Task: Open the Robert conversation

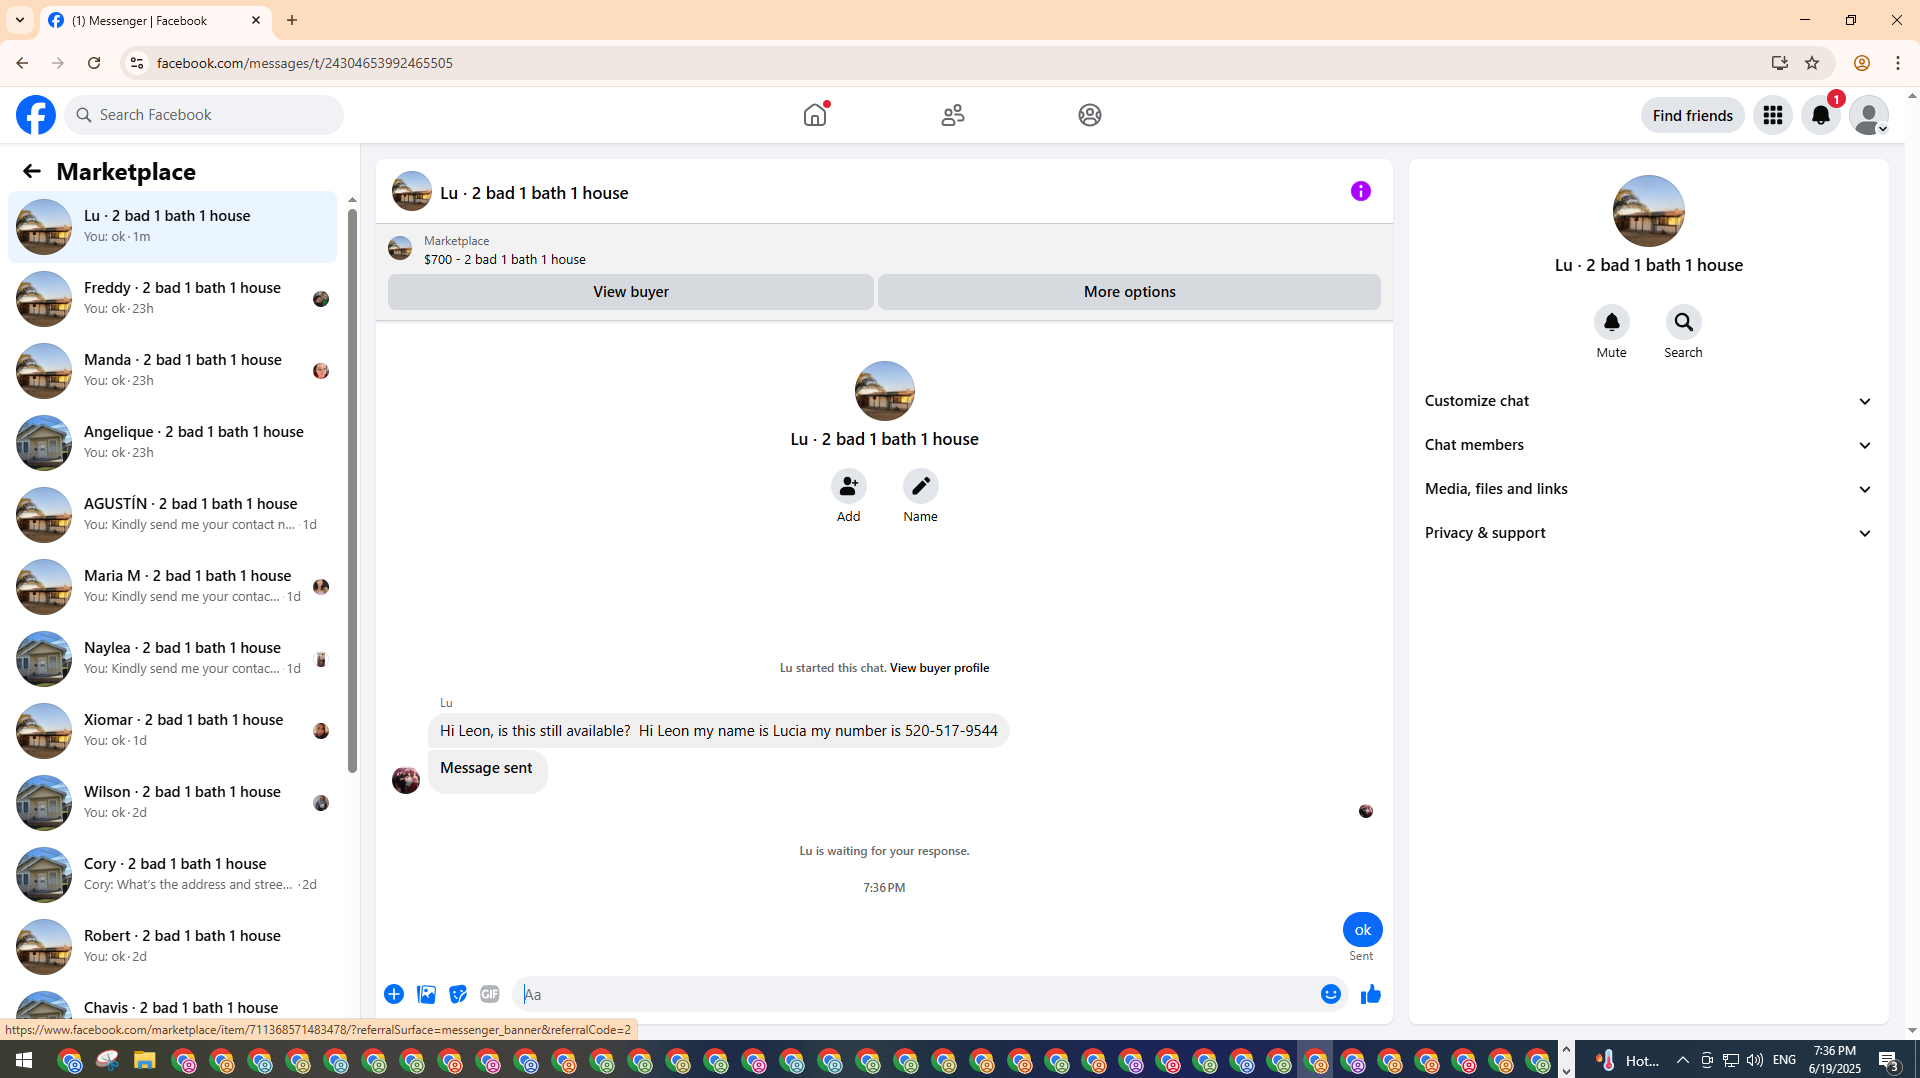Action: click(x=173, y=946)
